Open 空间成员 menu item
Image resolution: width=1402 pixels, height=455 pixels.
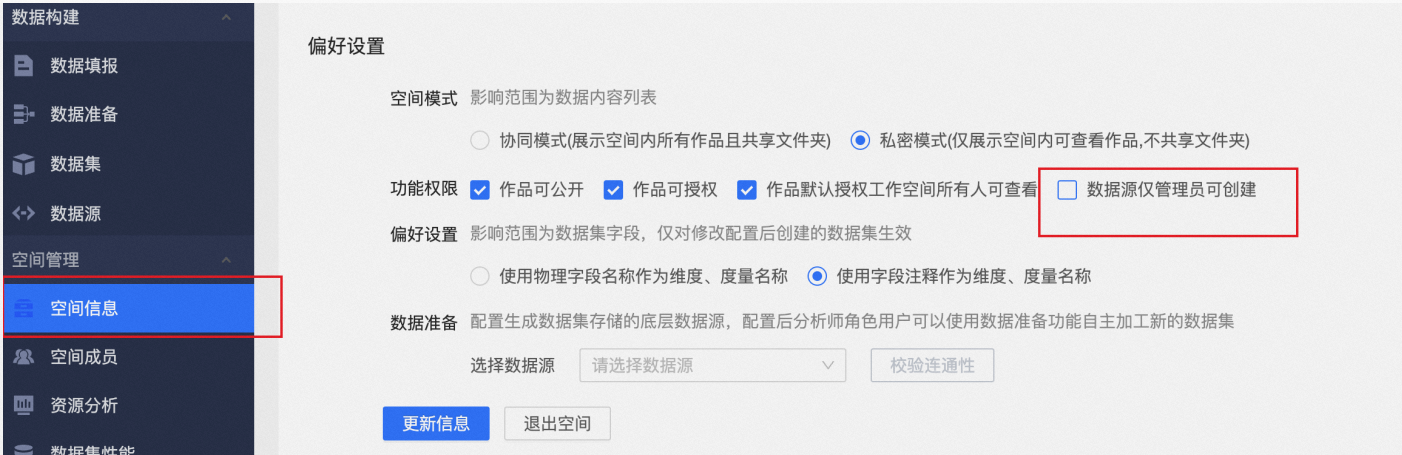[84, 357]
